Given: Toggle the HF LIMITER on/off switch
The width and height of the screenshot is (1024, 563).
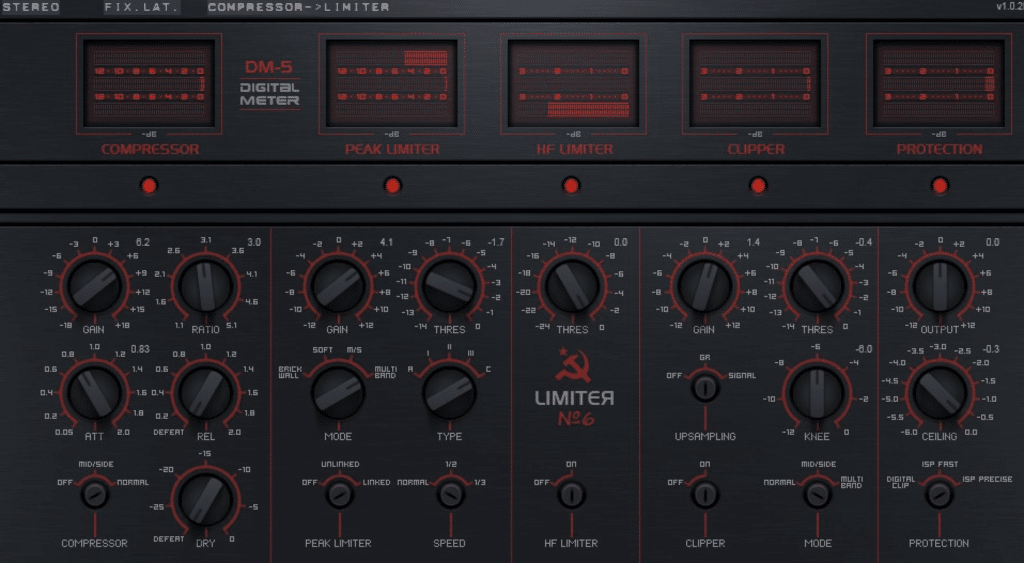Looking at the screenshot, I should coord(571,494).
